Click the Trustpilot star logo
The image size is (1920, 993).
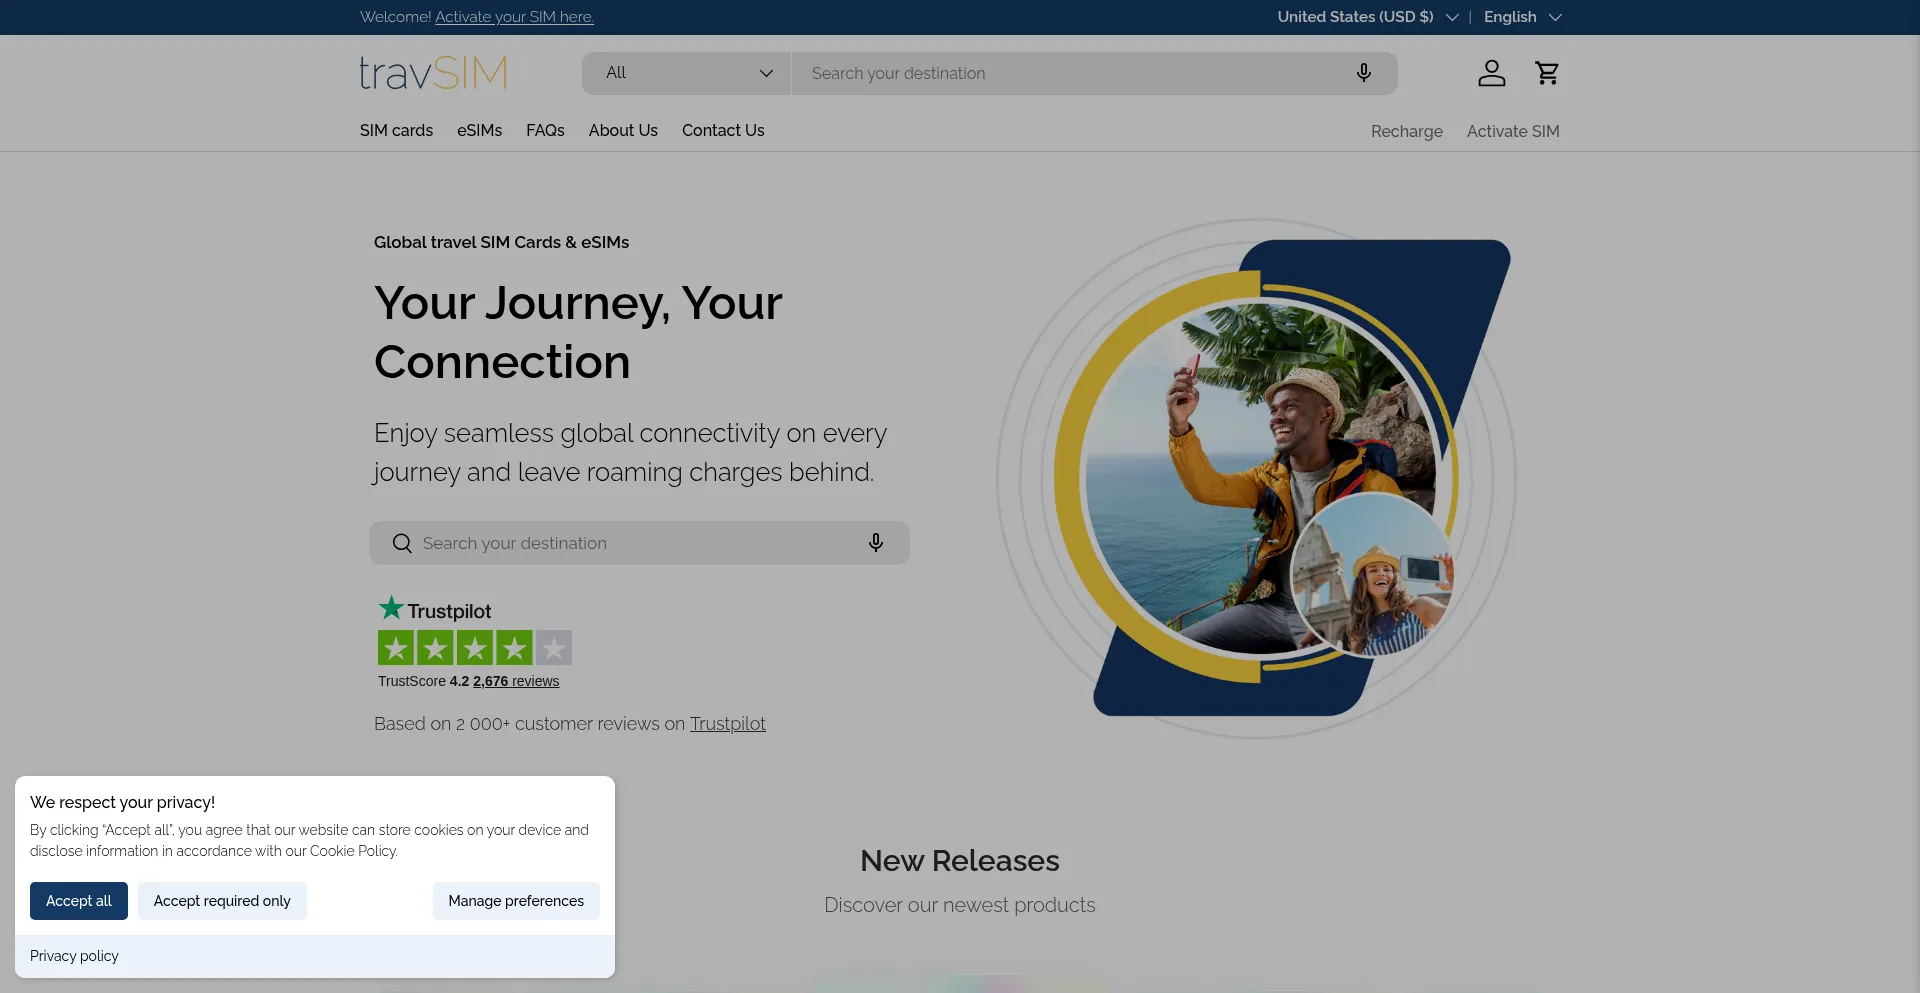(x=435, y=609)
